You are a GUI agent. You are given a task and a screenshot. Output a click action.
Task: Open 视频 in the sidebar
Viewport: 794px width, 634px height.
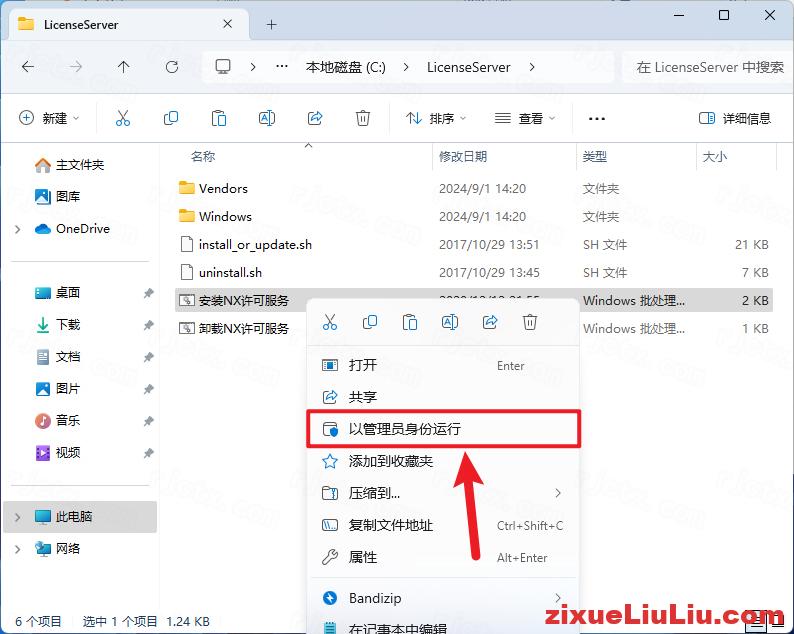click(58, 453)
